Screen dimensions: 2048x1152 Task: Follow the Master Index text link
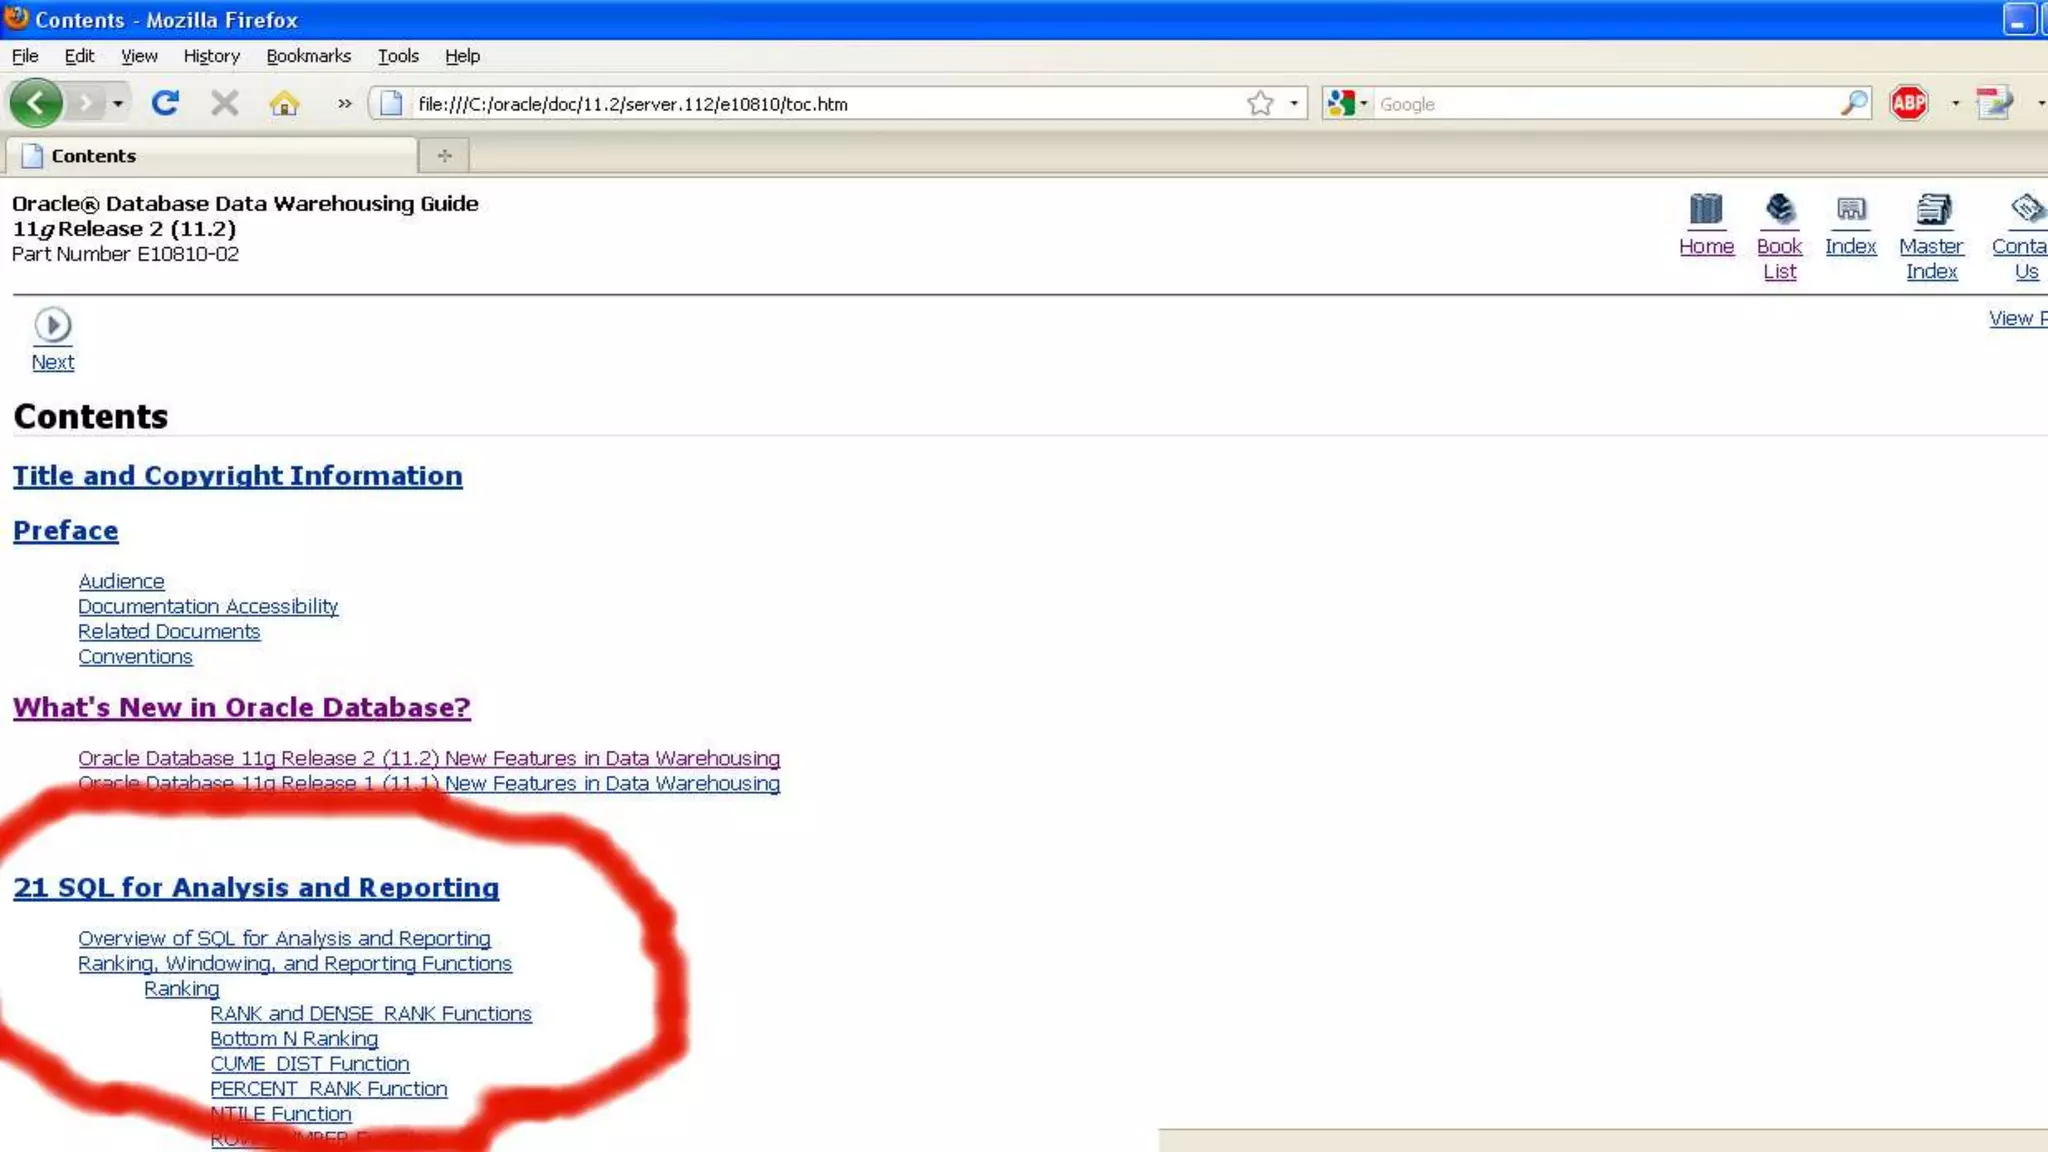(x=1931, y=258)
